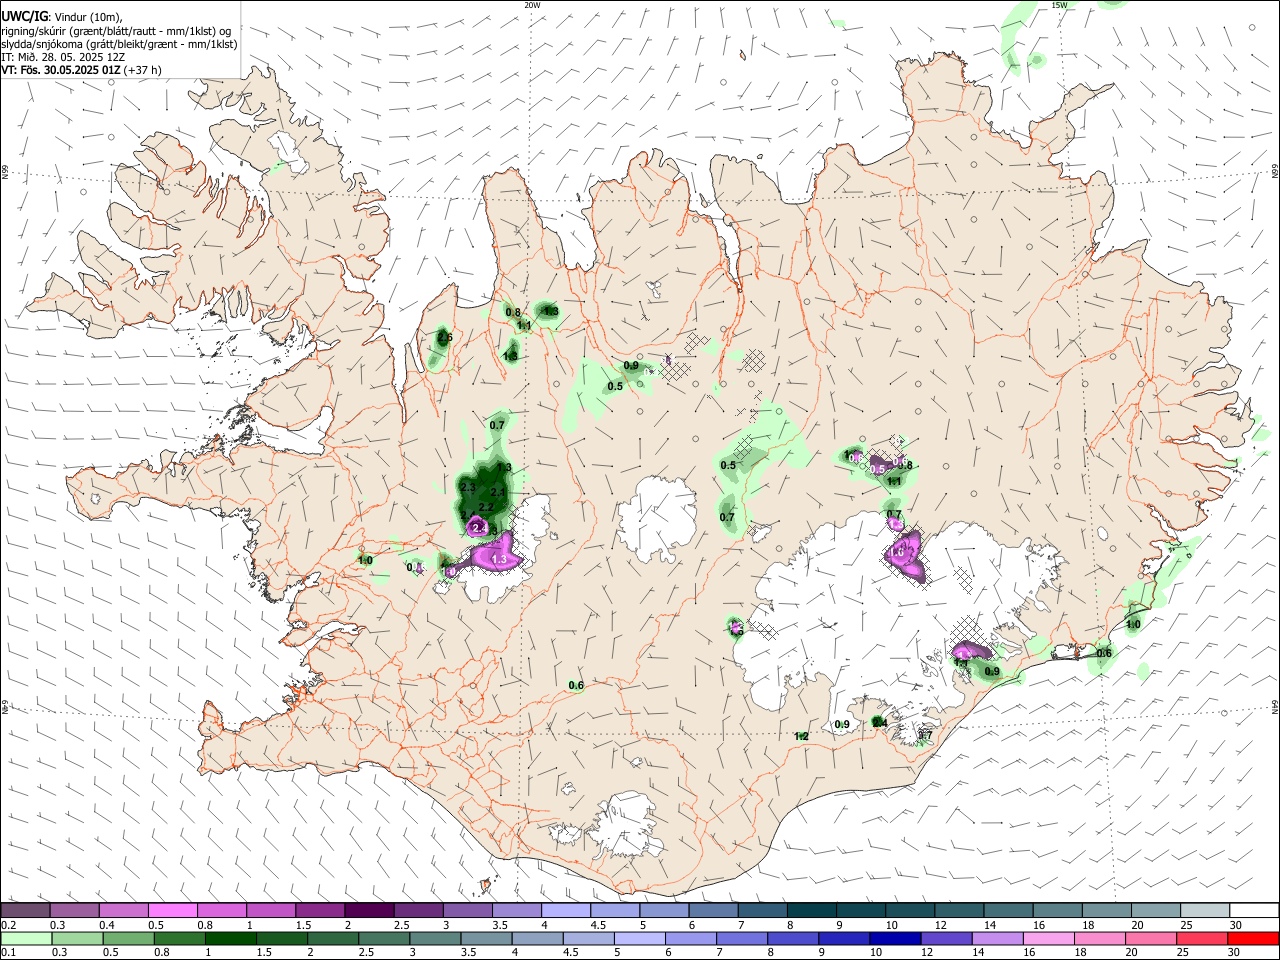Click the 0.2 swatch in the snow scale
The image size is (1280, 960).
point(25,910)
